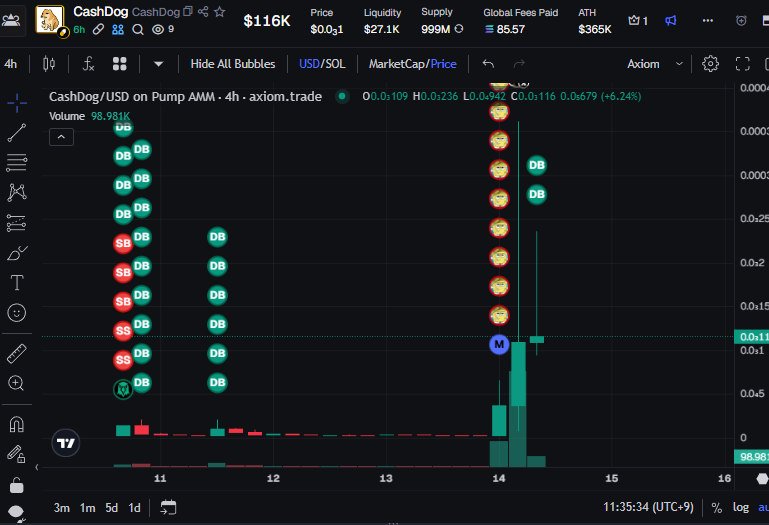This screenshot has height=525, width=769.
Task: Toggle stay in drawing mode
Action: (16, 454)
